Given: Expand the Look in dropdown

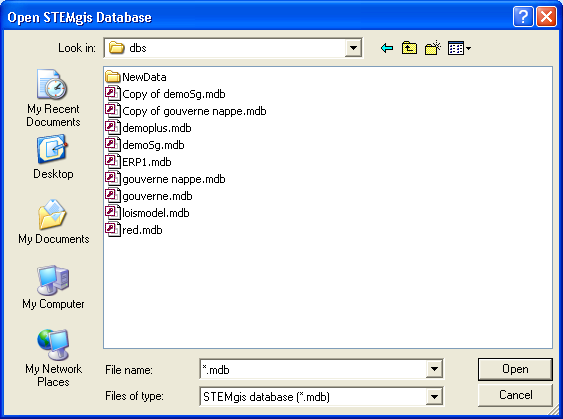Looking at the screenshot, I should tap(353, 48).
